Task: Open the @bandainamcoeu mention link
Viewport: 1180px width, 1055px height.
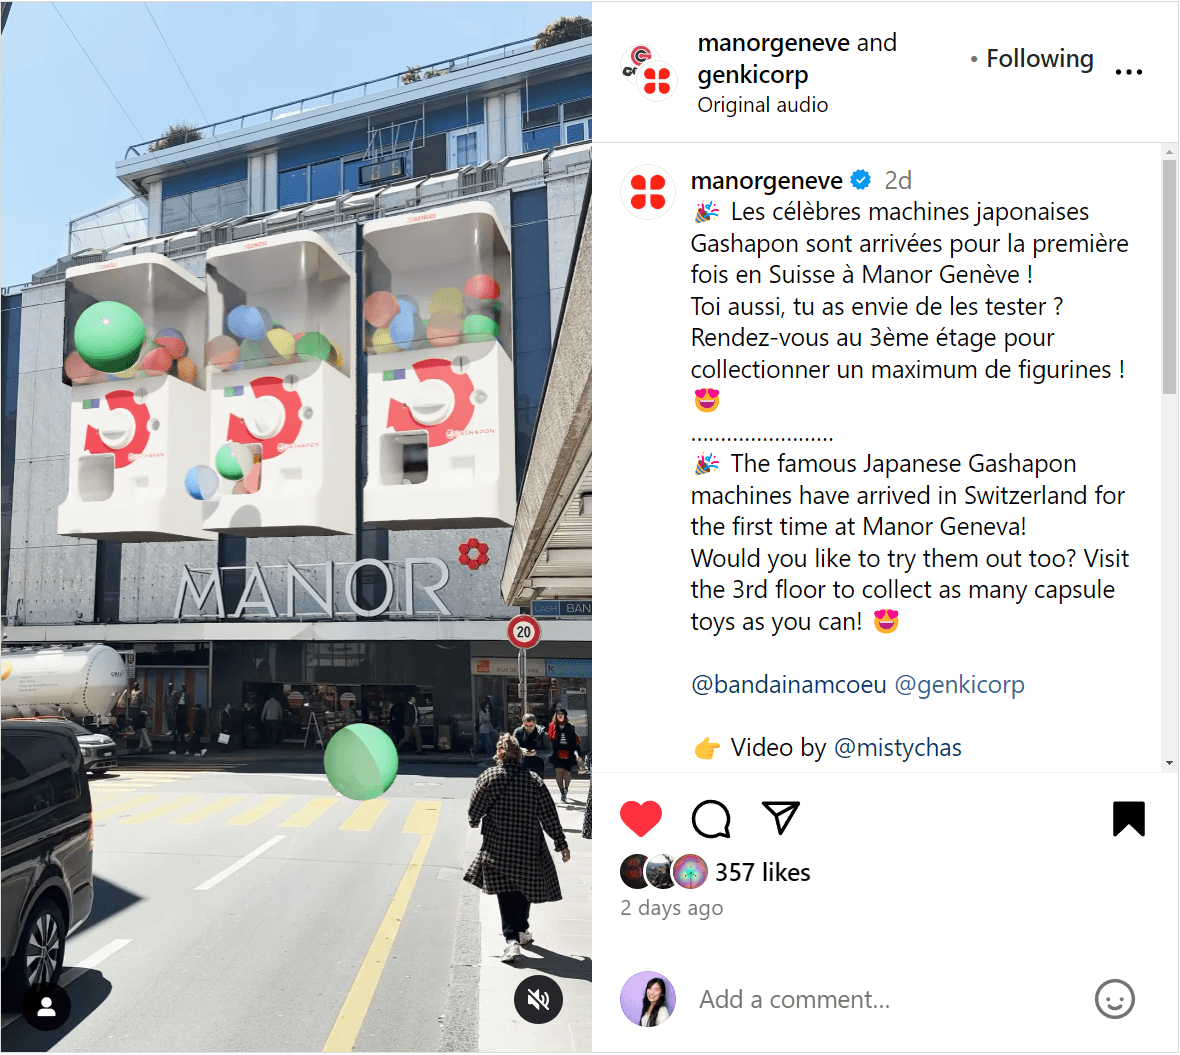Action: (789, 685)
